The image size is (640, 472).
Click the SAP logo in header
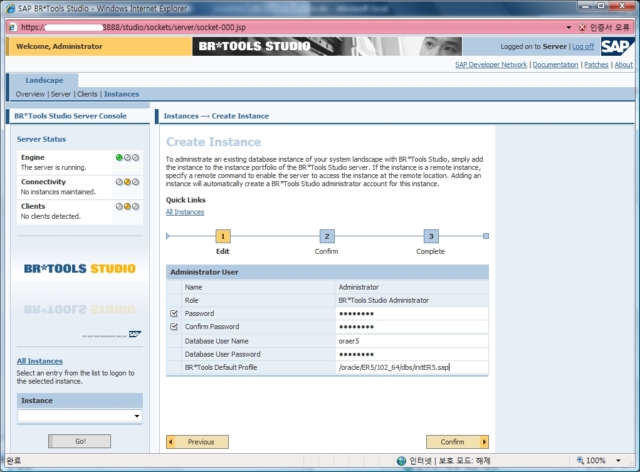click(616, 46)
